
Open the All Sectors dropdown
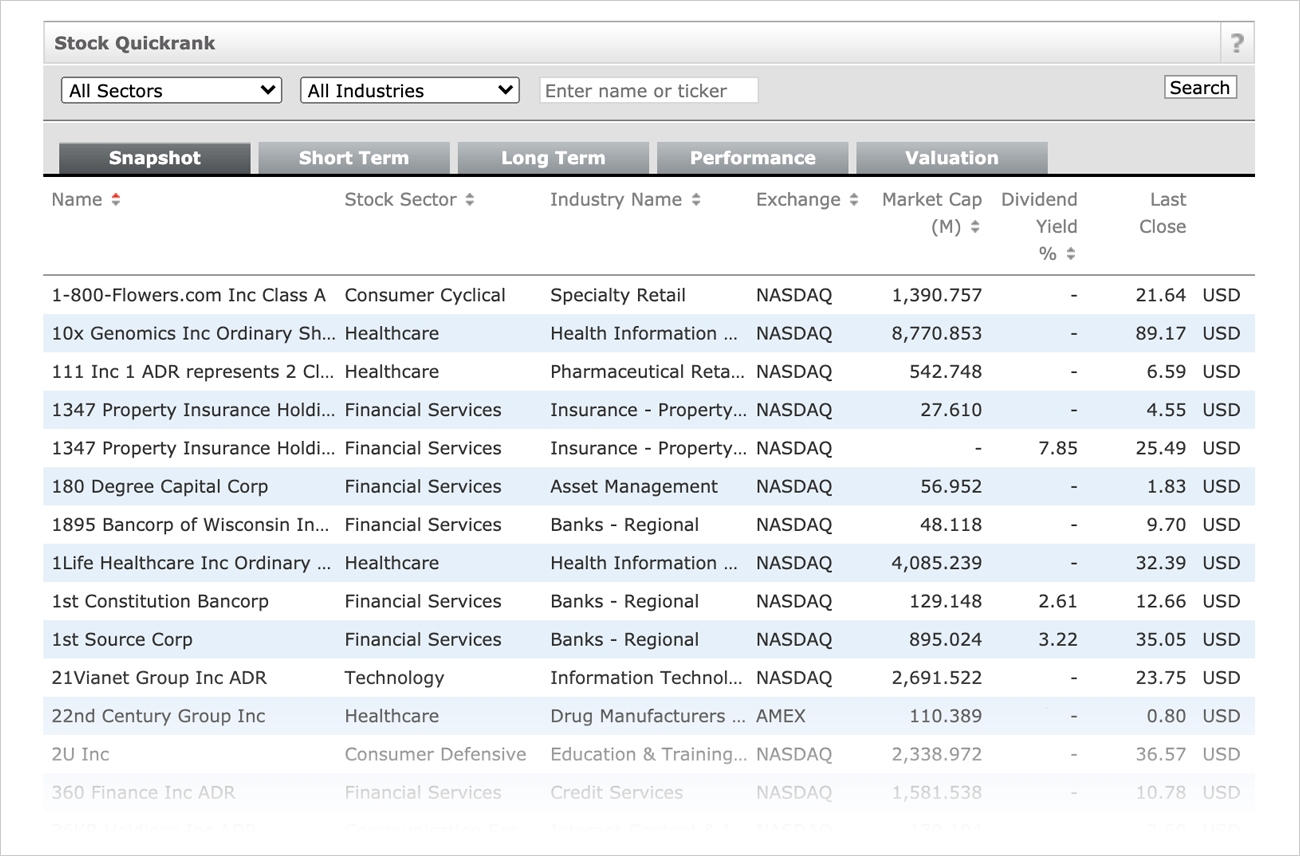click(171, 90)
